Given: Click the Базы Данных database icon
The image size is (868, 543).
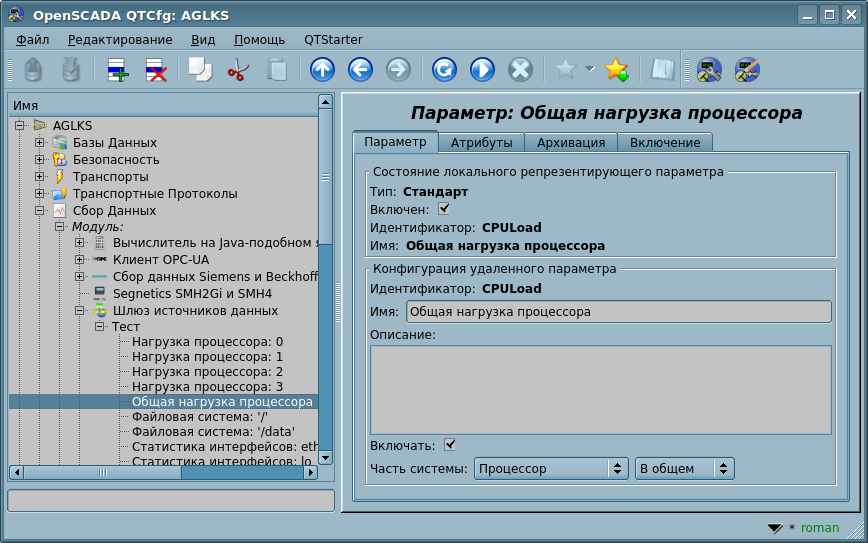Looking at the screenshot, I should [60, 143].
